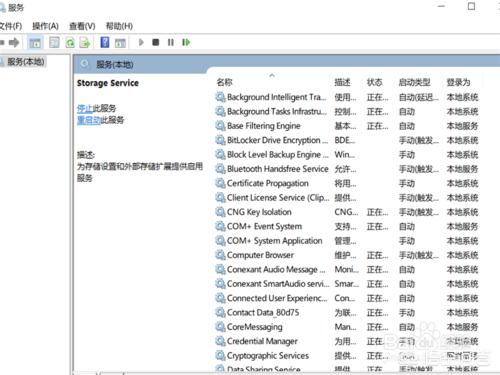Open the 文件(F) menu
500x375 pixels.
(11, 26)
